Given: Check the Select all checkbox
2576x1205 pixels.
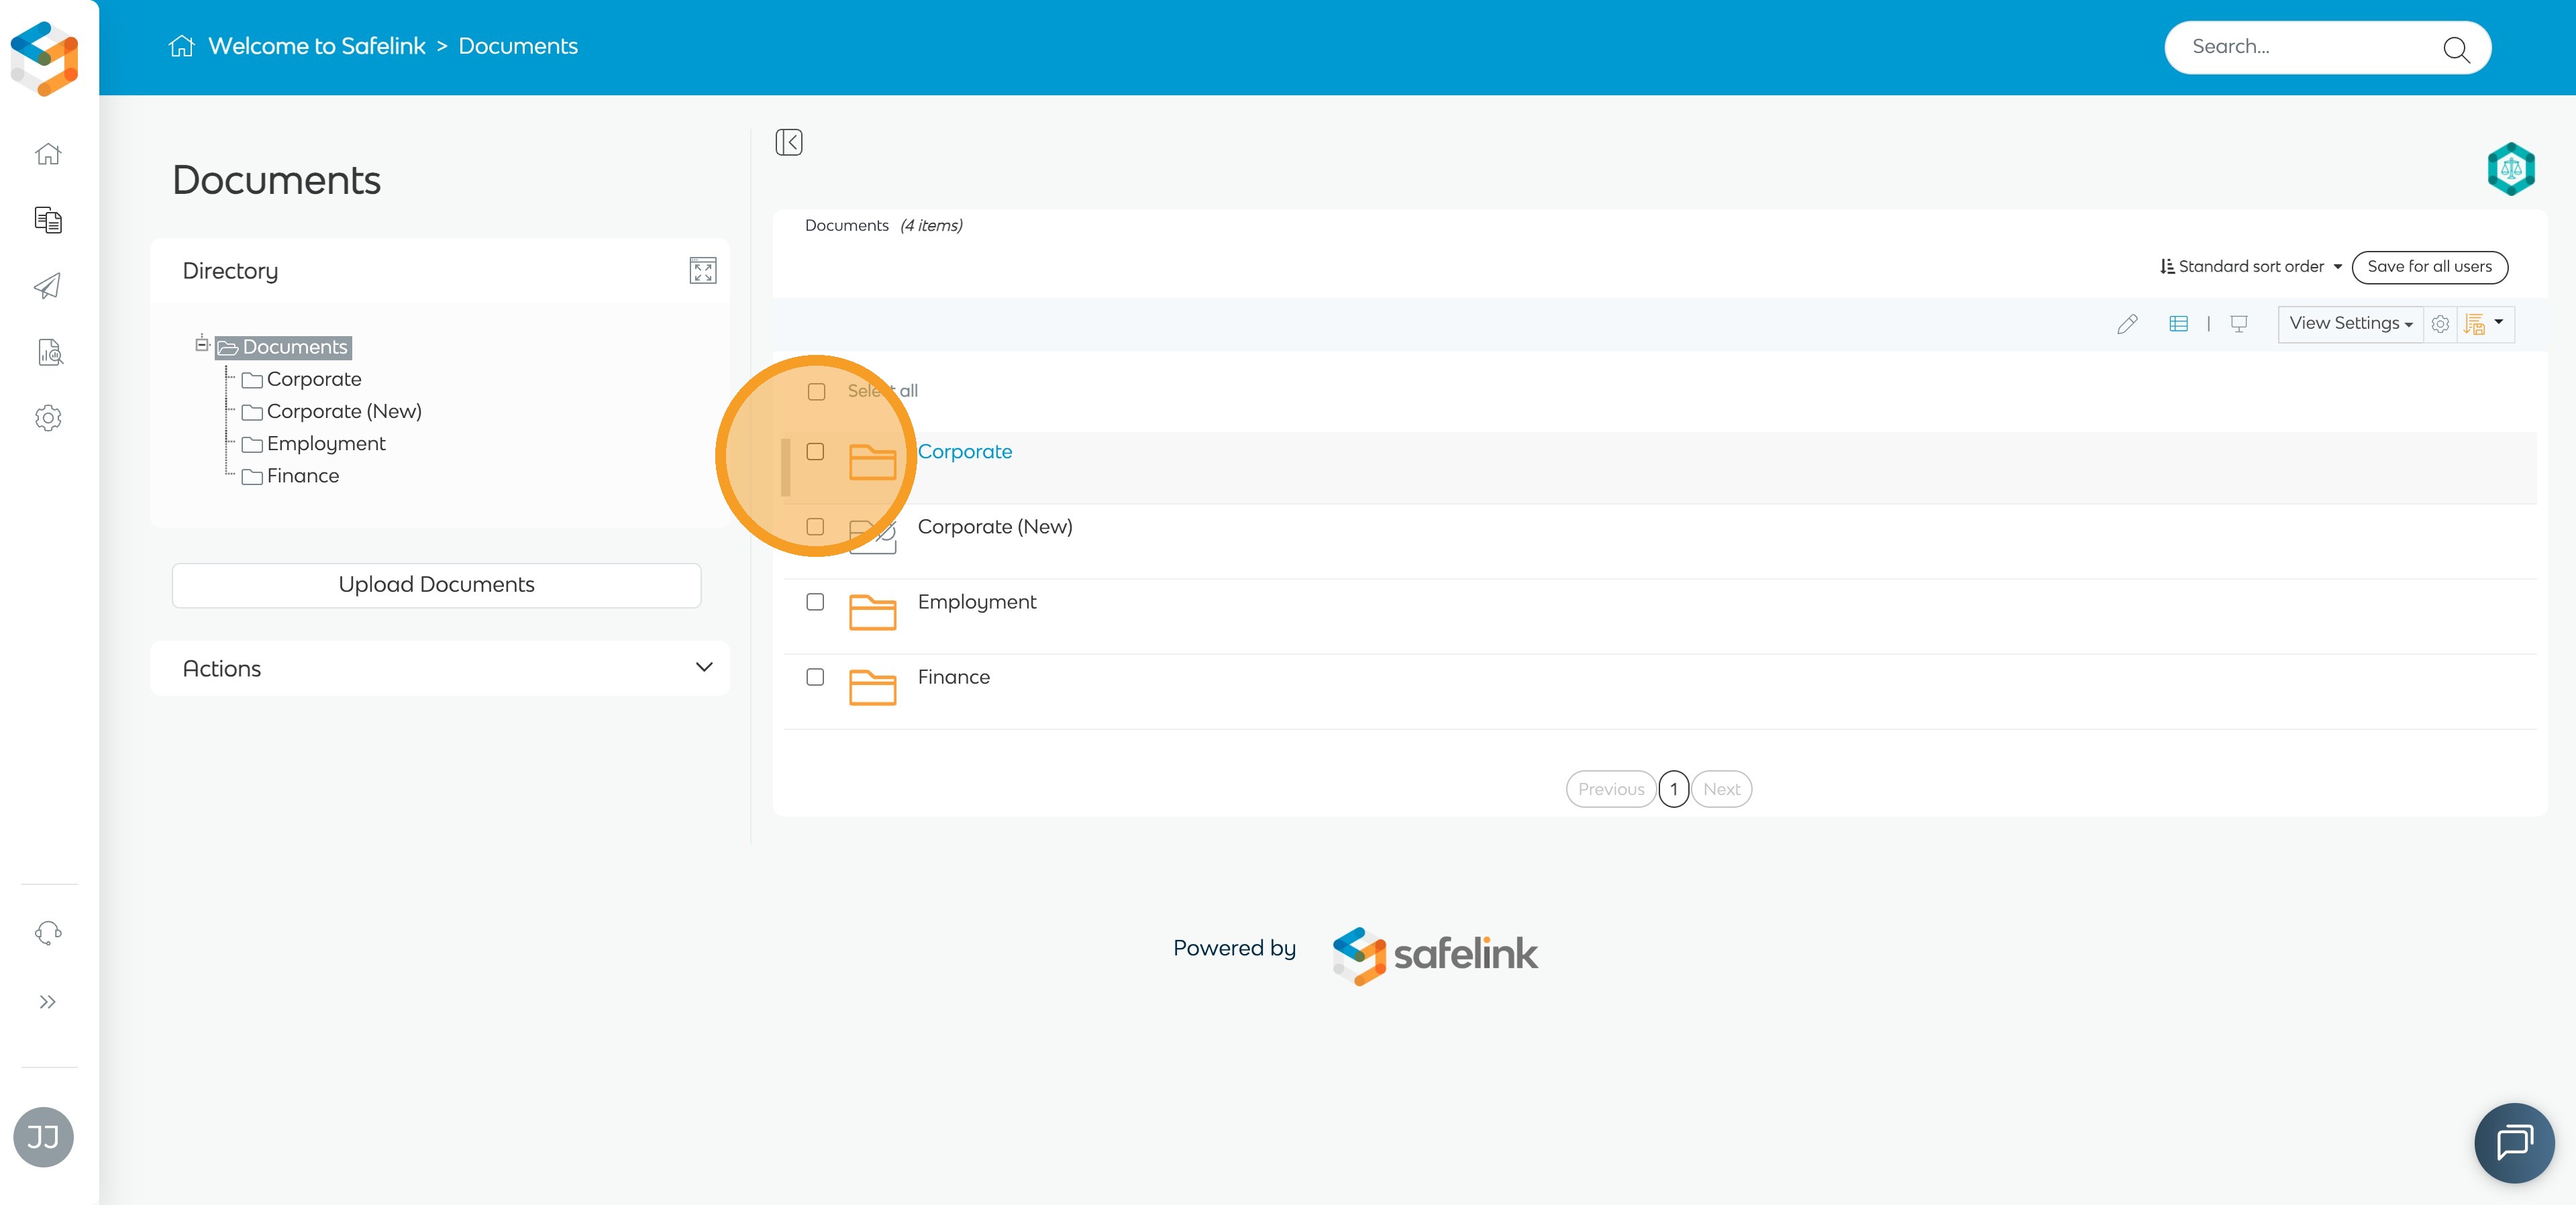Looking at the screenshot, I should tap(816, 392).
